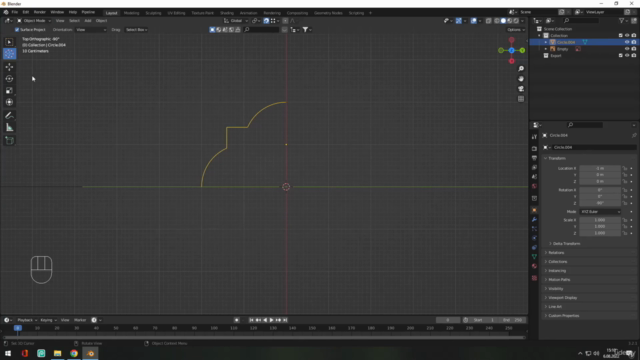The width and height of the screenshot is (640, 360).
Task: Open the Tool properties tab
Action: [534, 137]
